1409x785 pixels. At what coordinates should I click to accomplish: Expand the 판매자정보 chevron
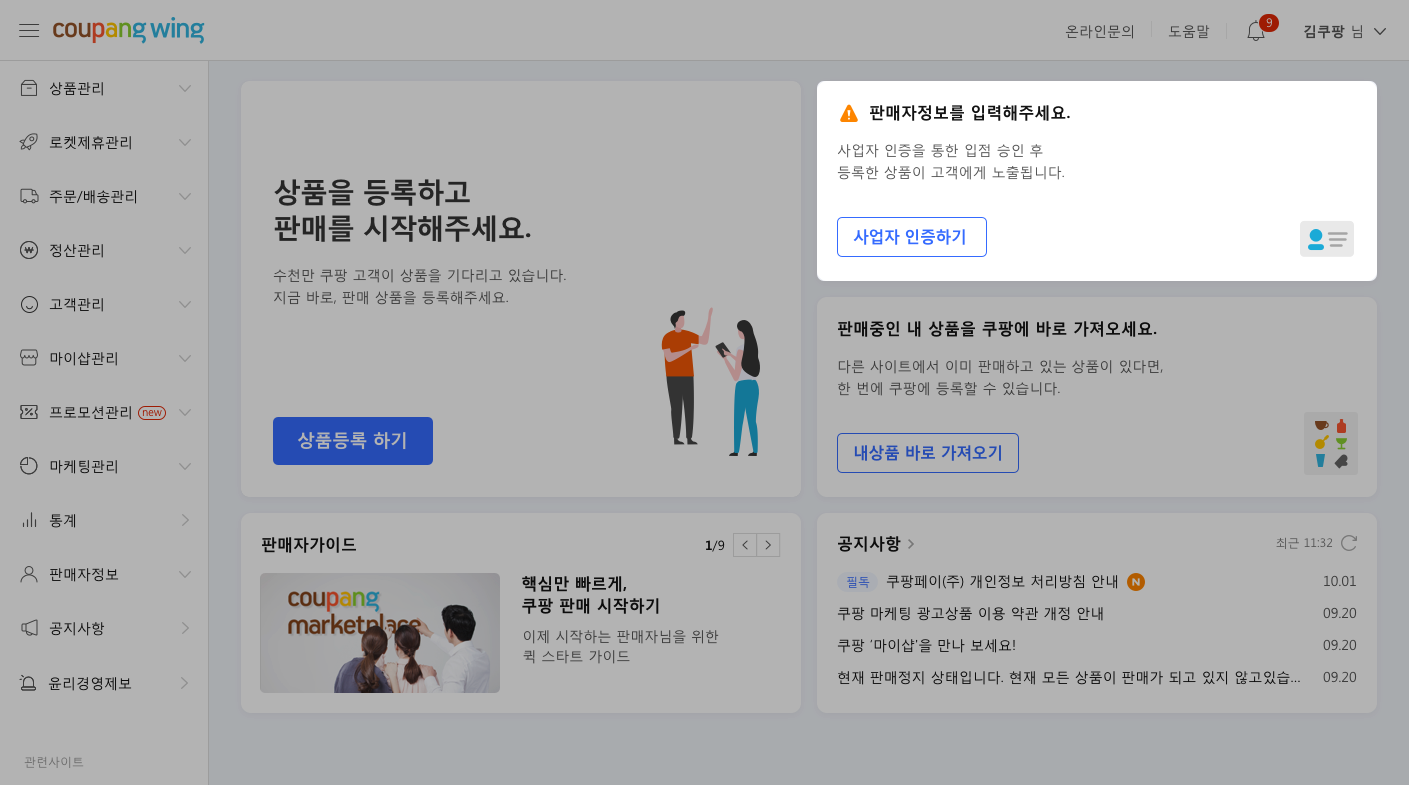[x=185, y=574]
